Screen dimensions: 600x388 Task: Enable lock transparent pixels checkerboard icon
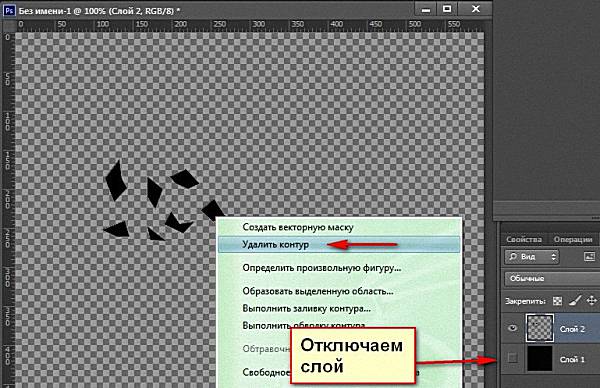(x=558, y=301)
